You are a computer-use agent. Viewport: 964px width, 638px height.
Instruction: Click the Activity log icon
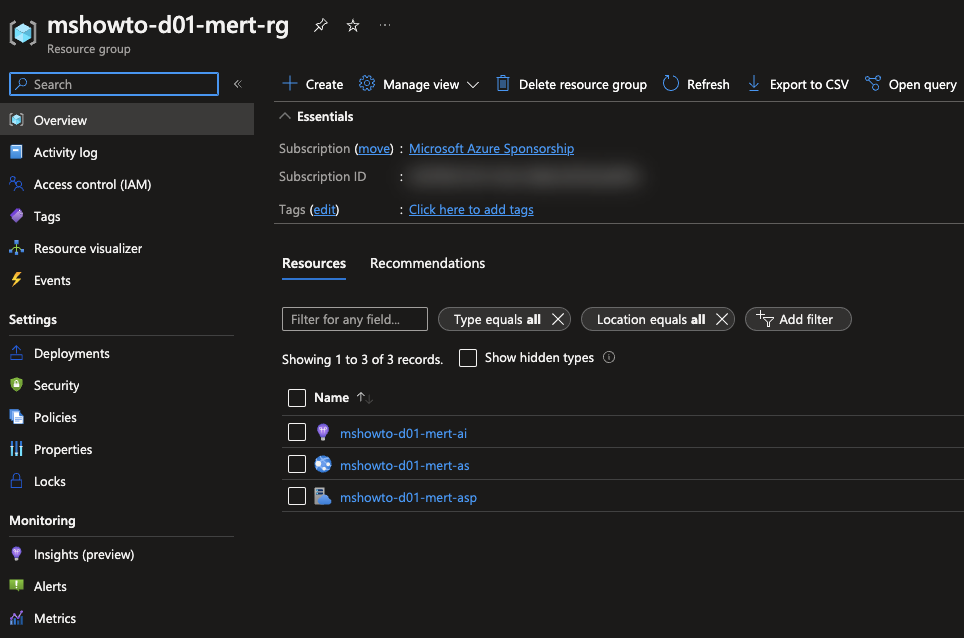coord(17,152)
